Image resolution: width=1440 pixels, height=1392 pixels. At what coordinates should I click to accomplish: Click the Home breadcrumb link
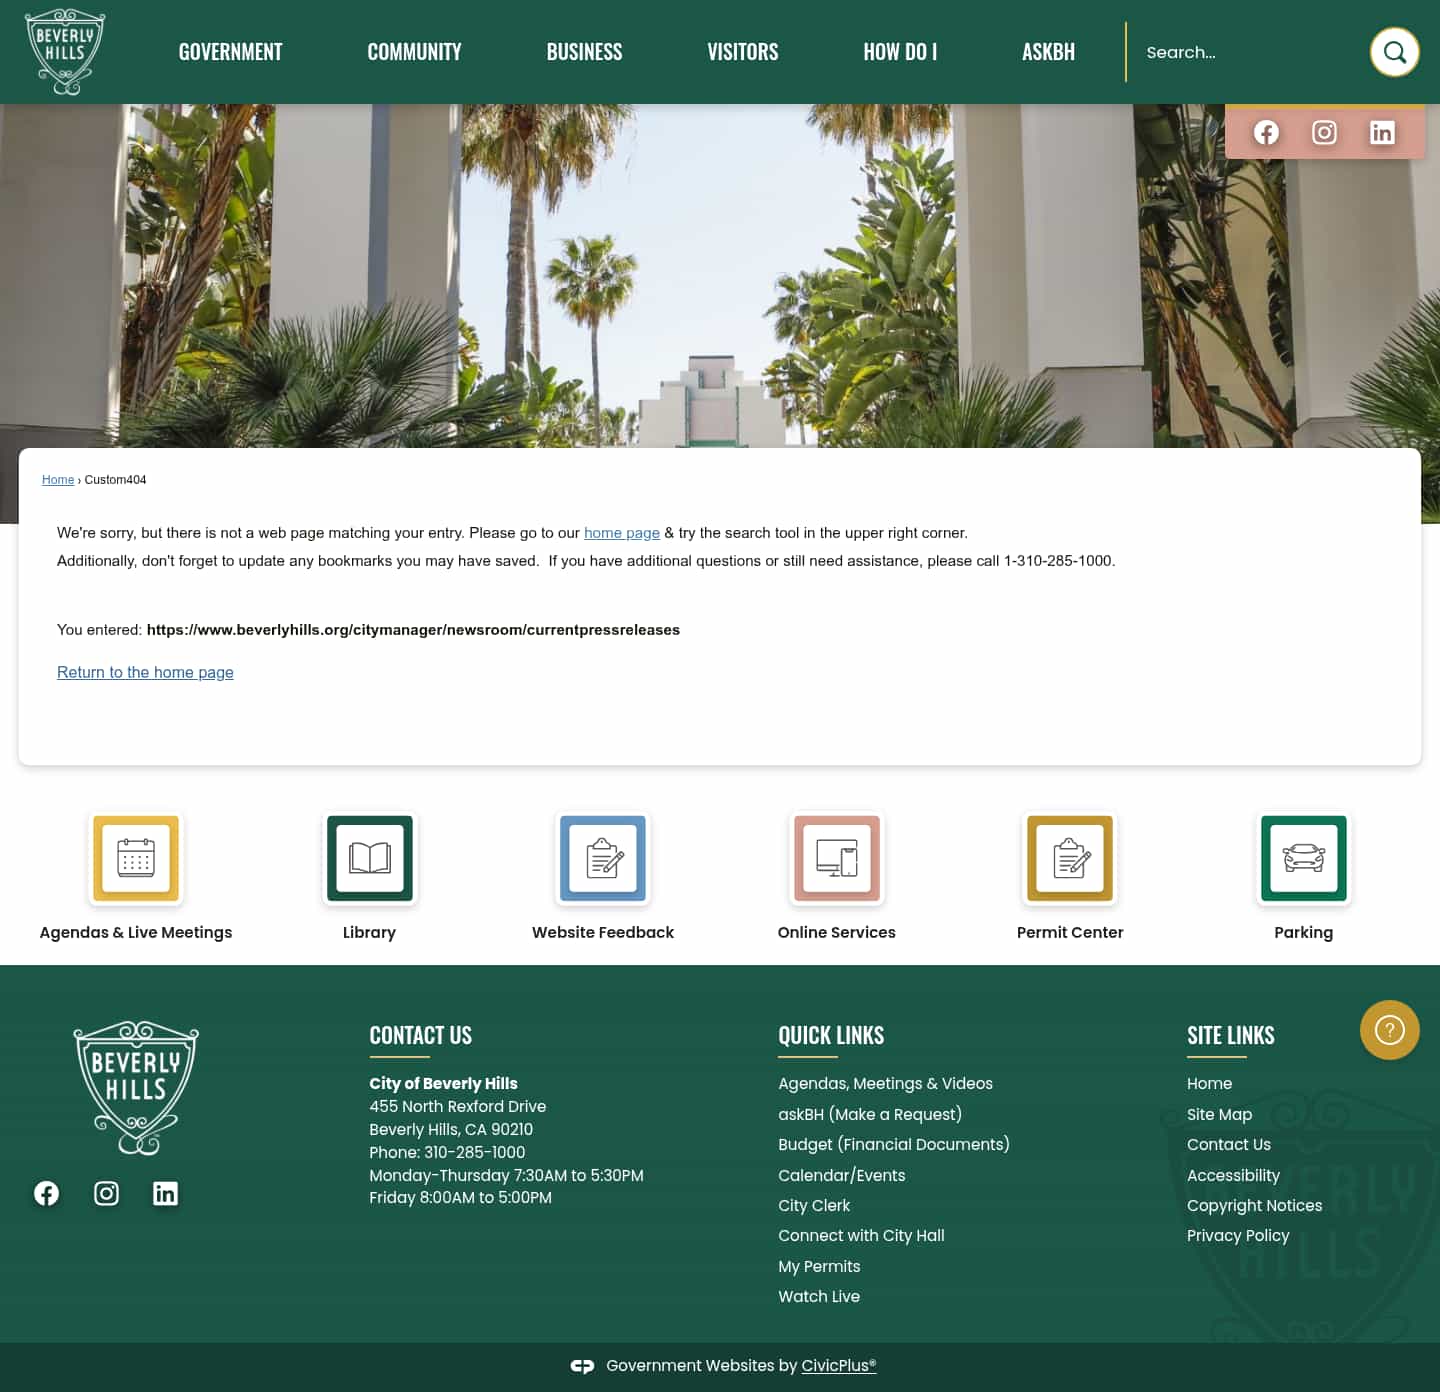tap(57, 480)
